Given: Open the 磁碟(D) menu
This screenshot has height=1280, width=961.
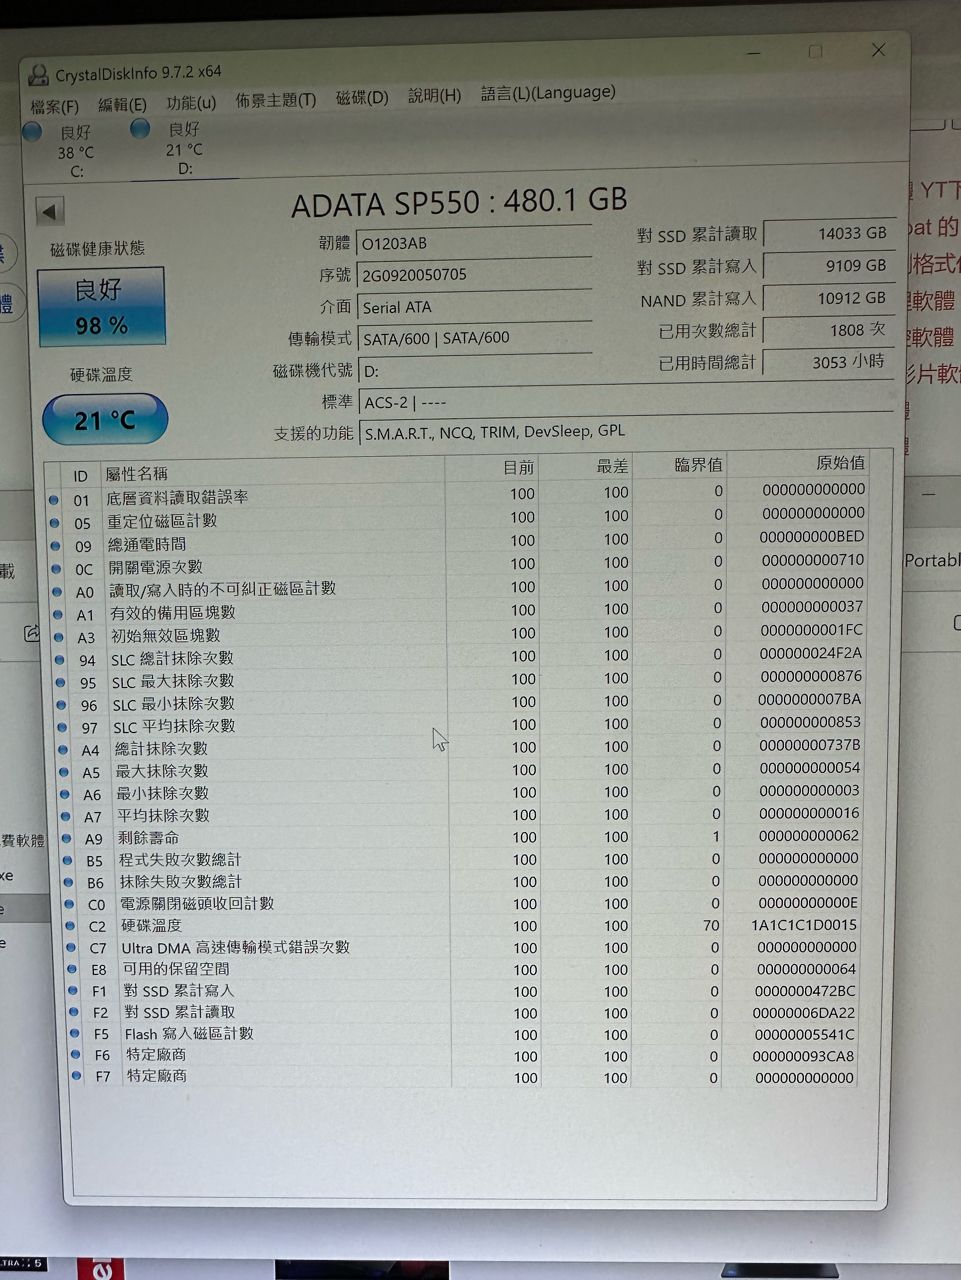Looking at the screenshot, I should (361, 98).
